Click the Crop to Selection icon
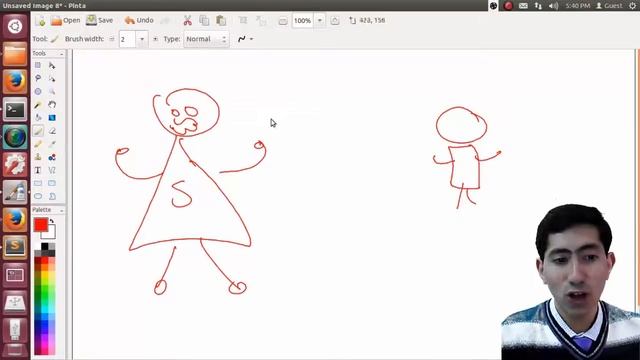The image size is (640, 360). (243, 20)
